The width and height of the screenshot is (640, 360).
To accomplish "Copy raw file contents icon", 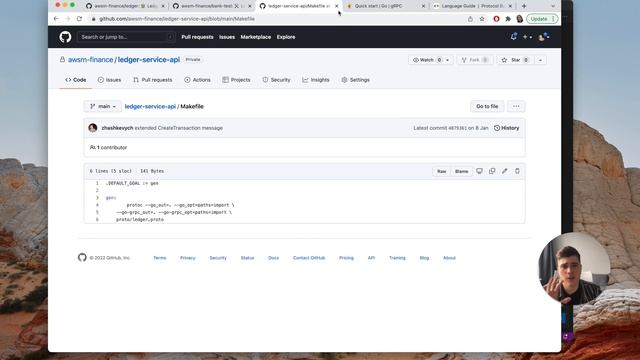I will point(492,171).
